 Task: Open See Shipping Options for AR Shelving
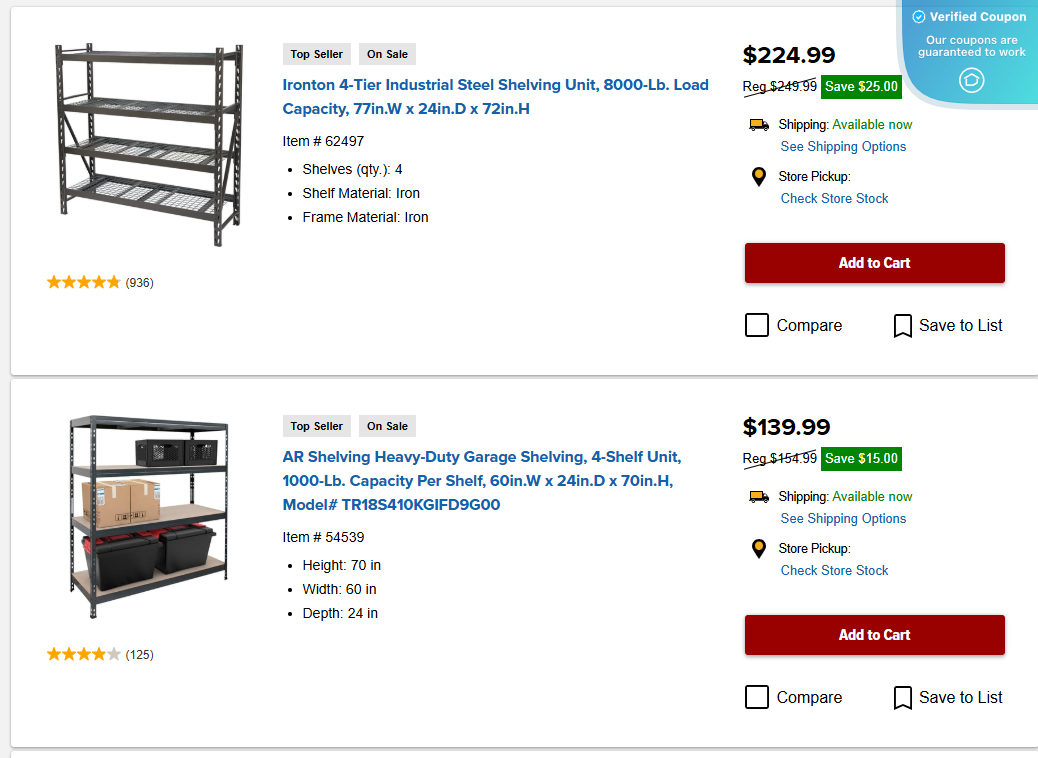pyautogui.click(x=843, y=518)
